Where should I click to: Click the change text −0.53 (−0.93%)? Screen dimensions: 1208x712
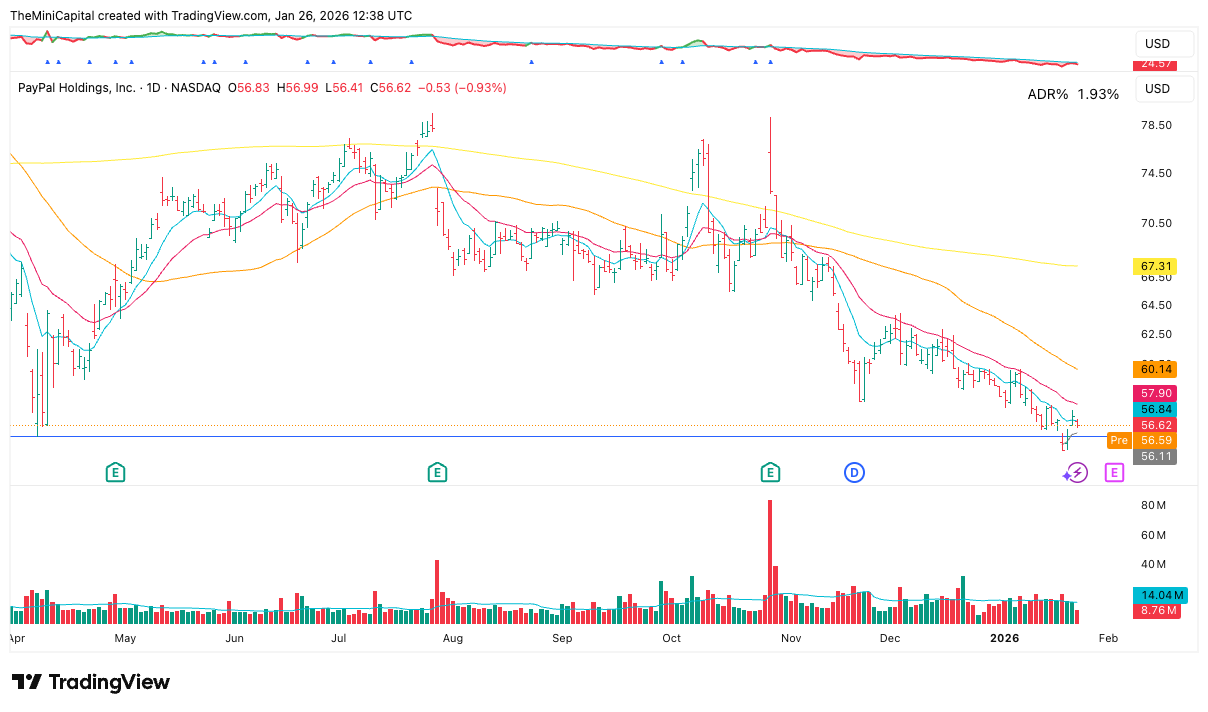coord(461,88)
